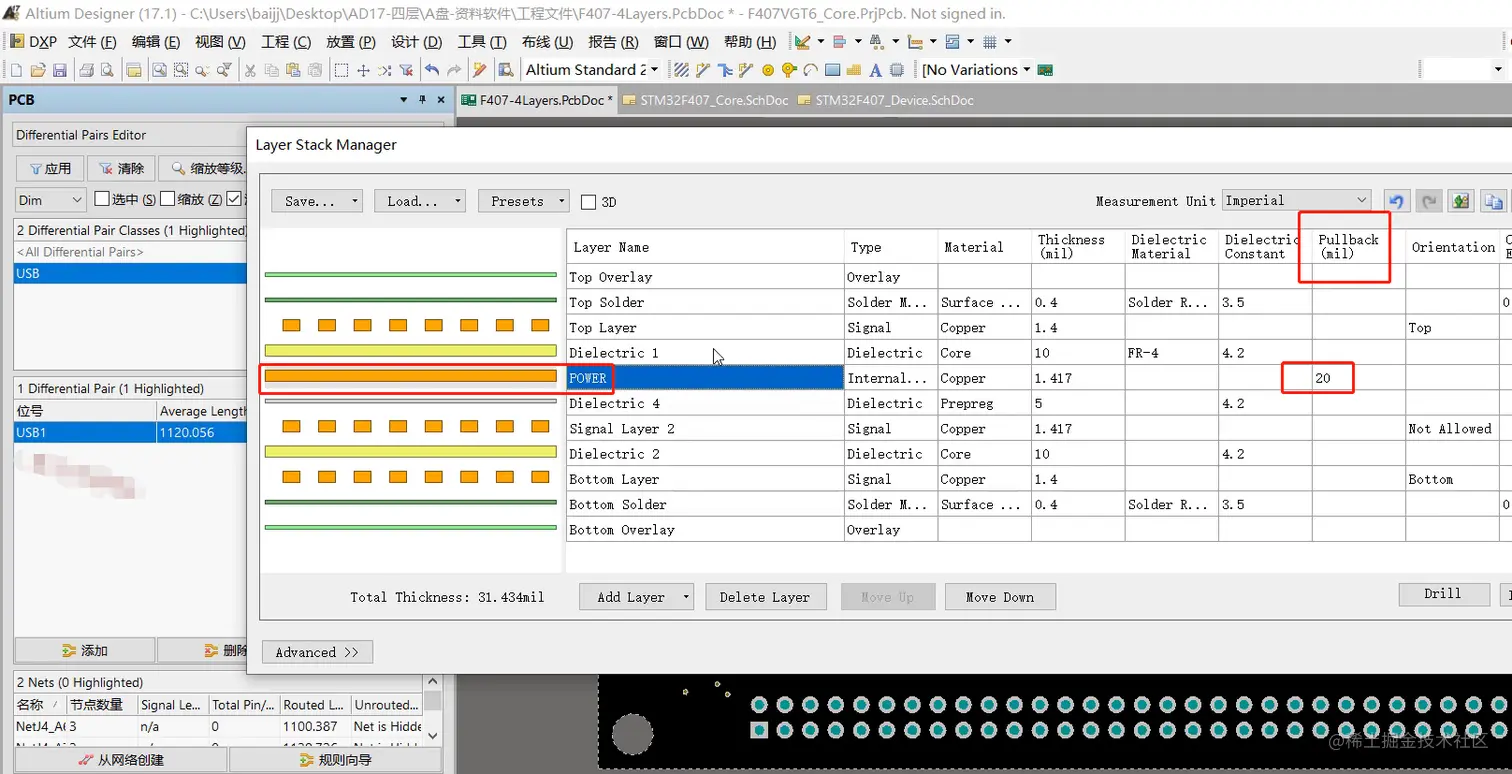
Task: Open the Measurement Unit Imperial combo box
Action: point(1295,200)
